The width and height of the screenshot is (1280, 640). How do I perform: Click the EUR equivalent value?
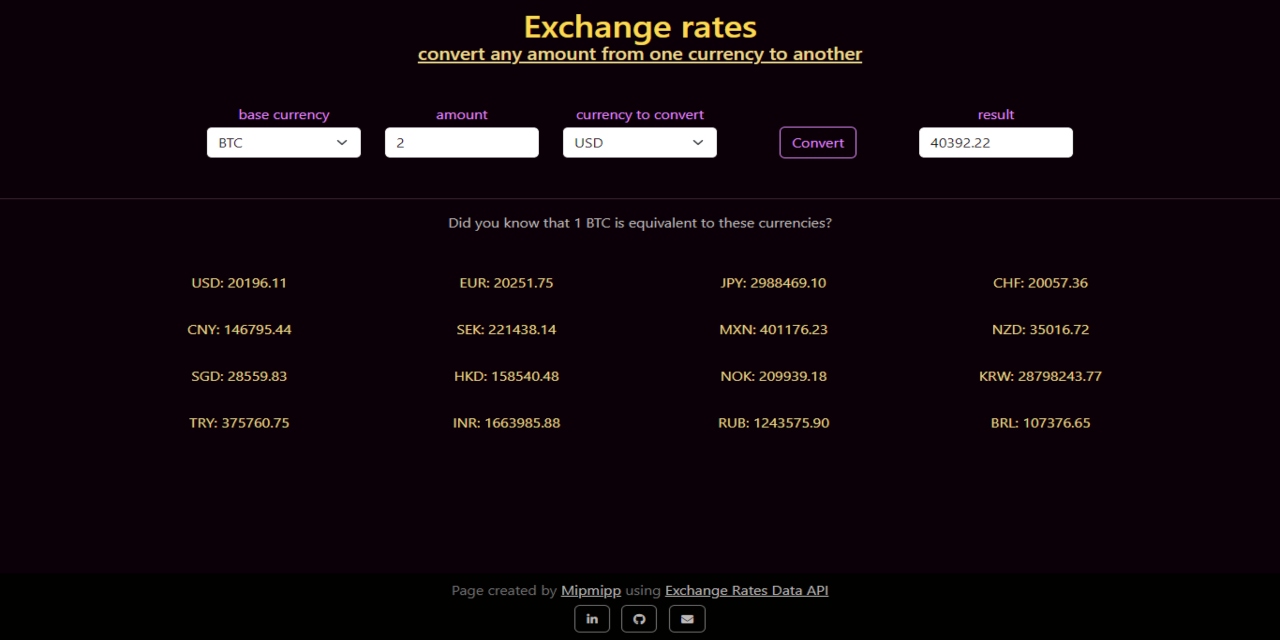[506, 283]
